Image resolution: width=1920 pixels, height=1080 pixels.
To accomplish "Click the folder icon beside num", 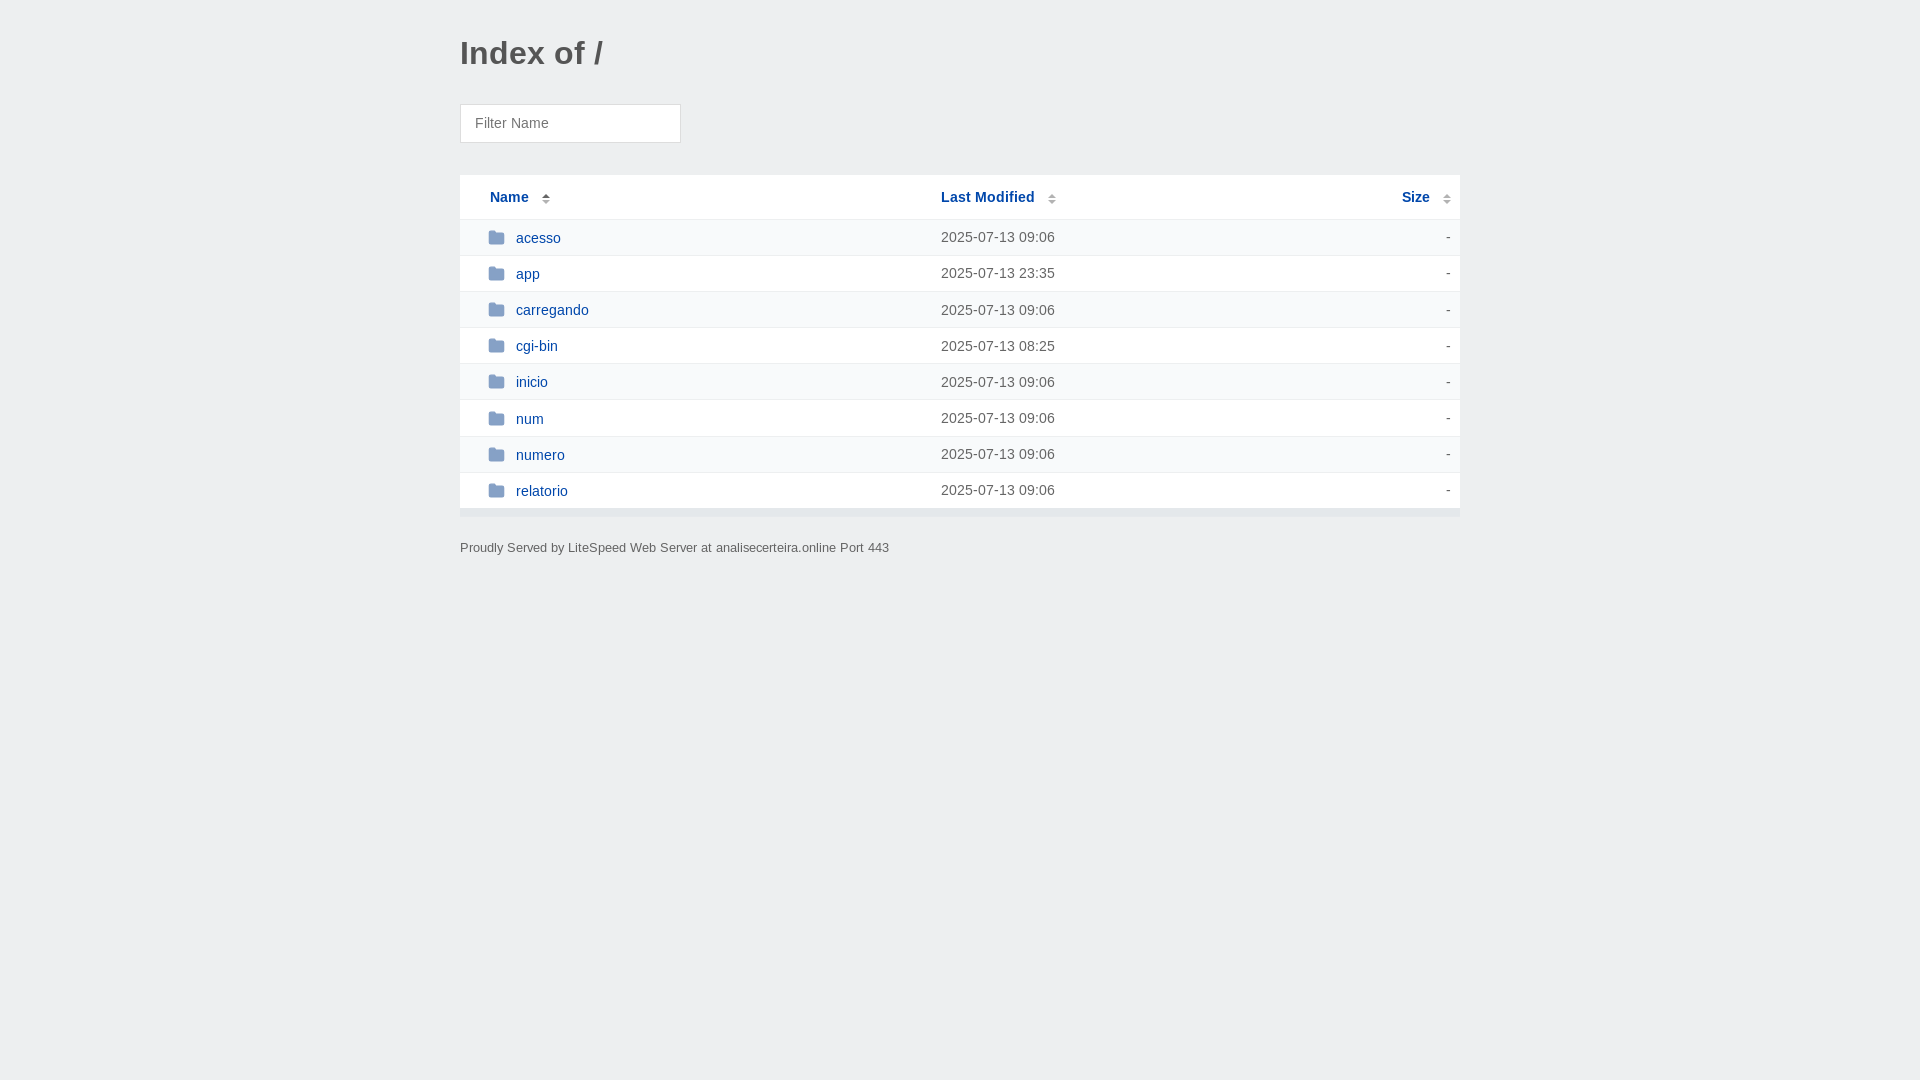I will [496, 418].
